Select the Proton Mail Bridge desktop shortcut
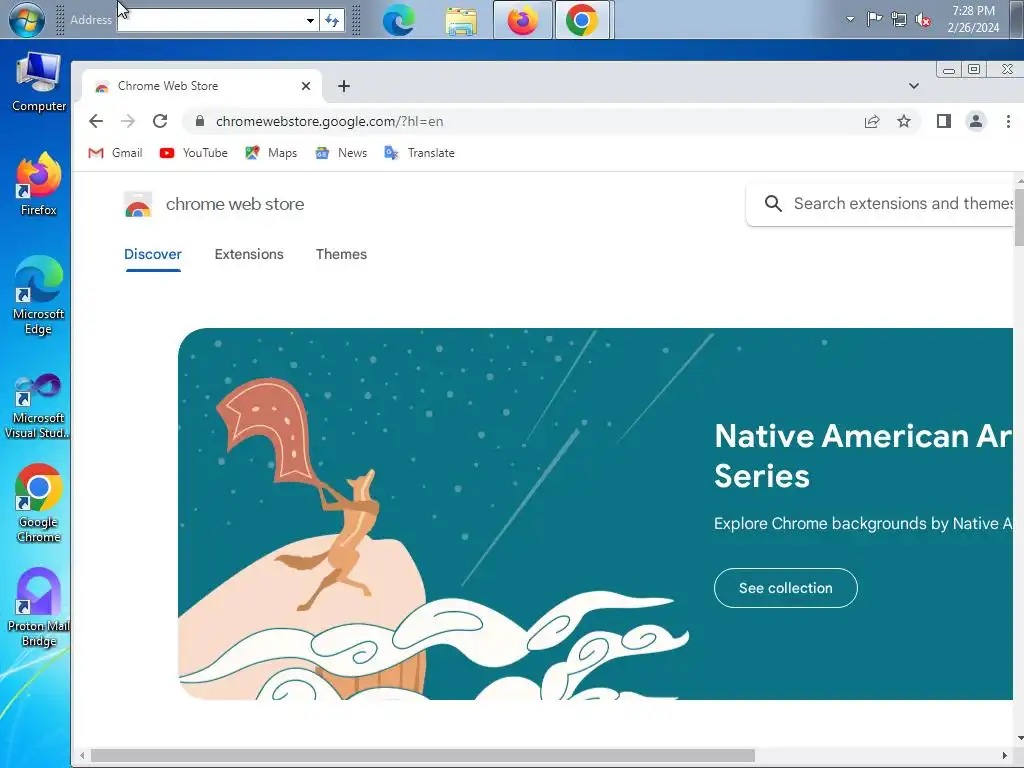The width and height of the screenshot is (1024, 768). 39,608
